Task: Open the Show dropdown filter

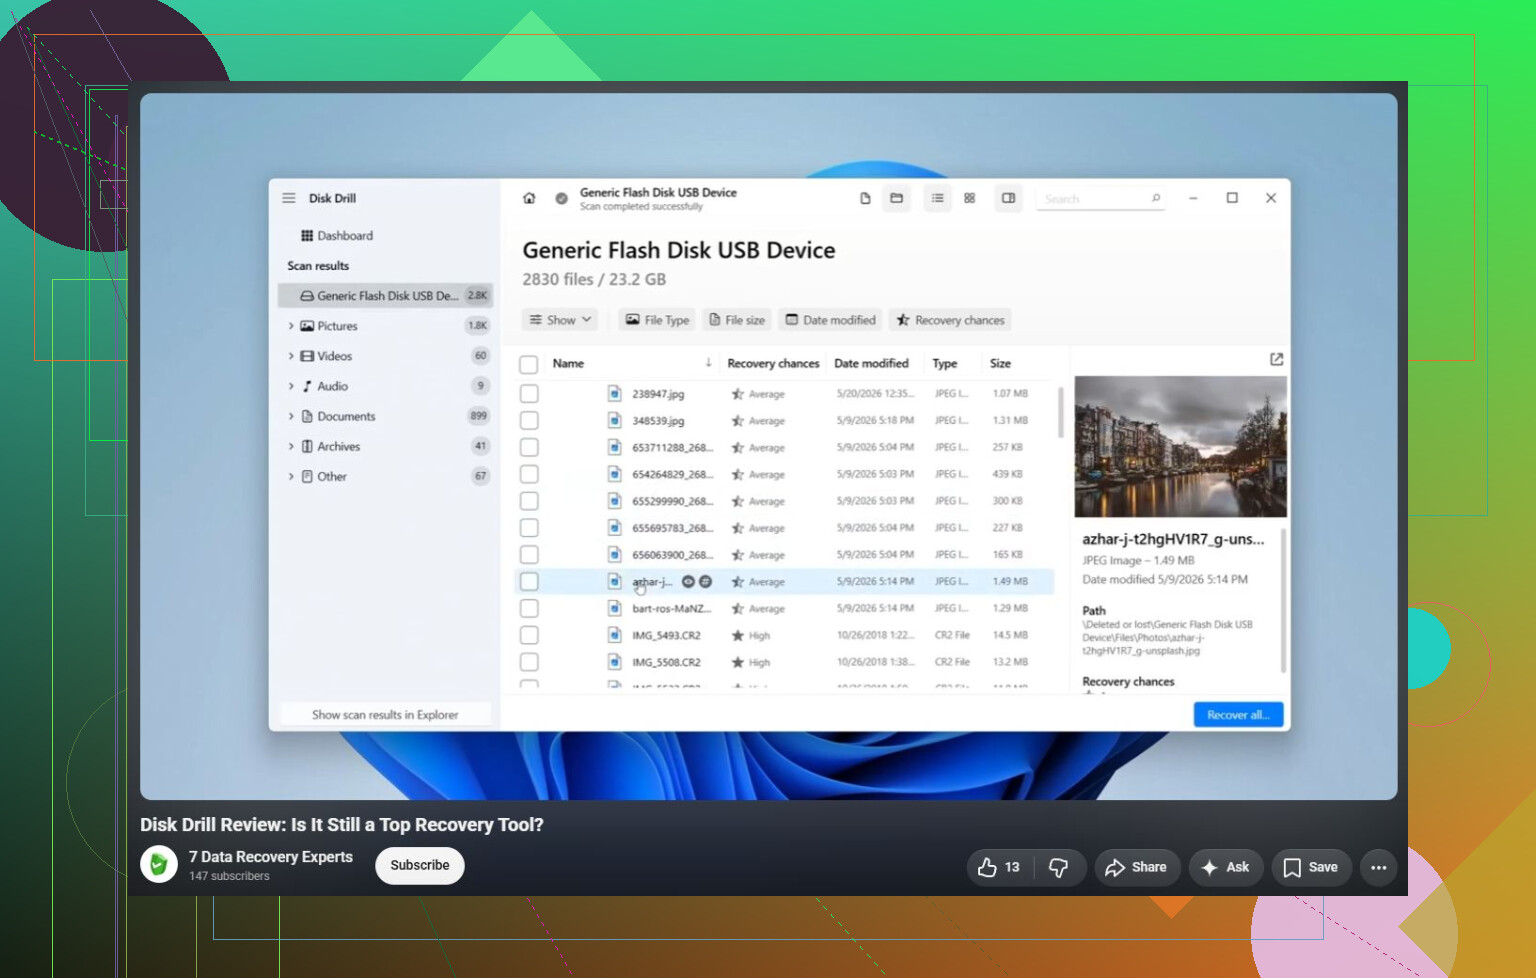Action: coord(560,320)
